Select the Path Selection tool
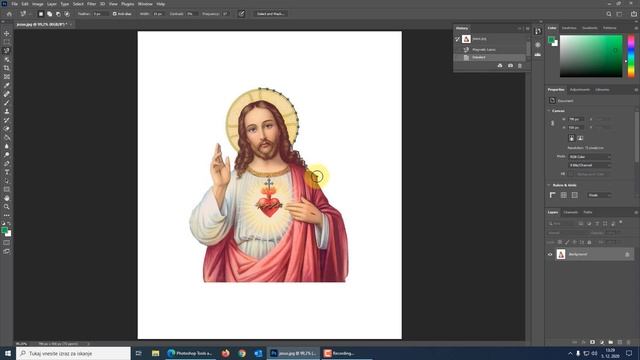This screenshot has width=640, height=360. click(x=7, y=181)
